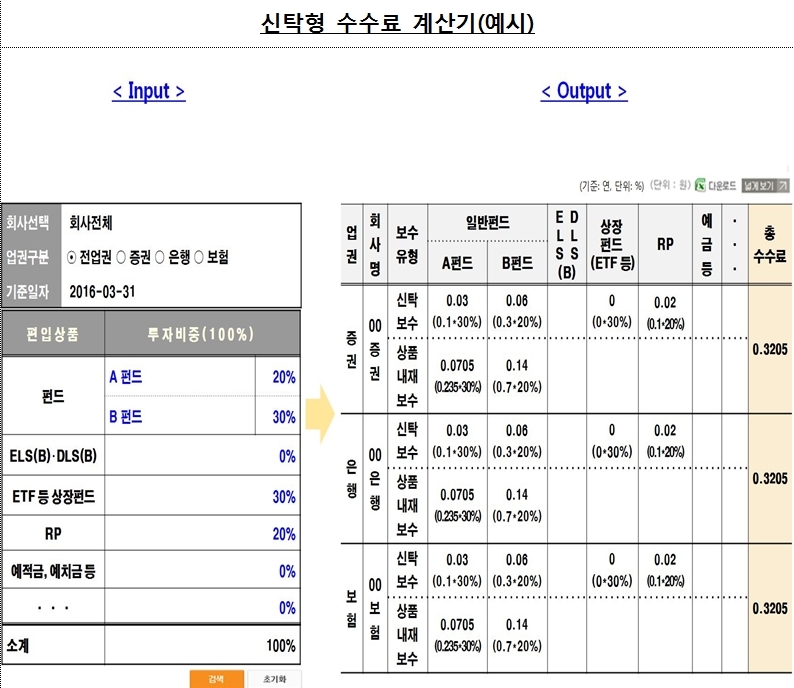Image resolution: width=794 pixels, height=688 pixels.
Task: Select the 전업권 radio button
Action: tap(72, 257)
